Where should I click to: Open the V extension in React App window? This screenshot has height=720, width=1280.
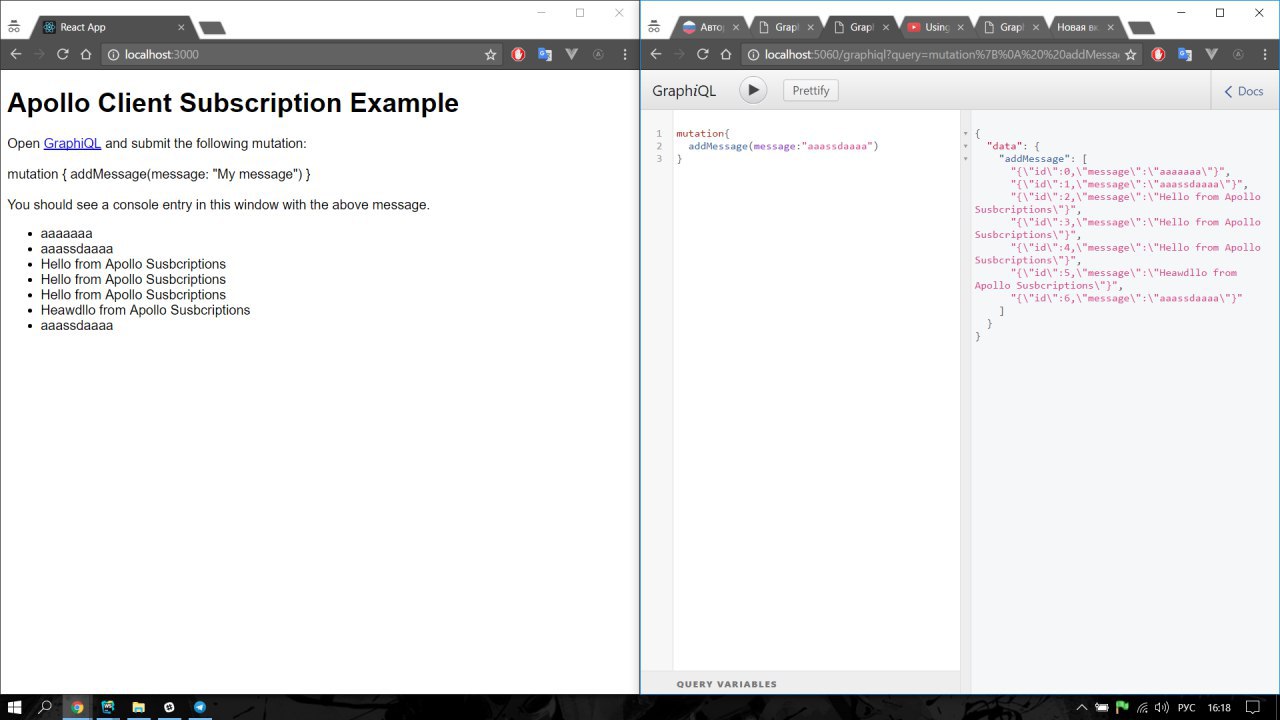571,55
